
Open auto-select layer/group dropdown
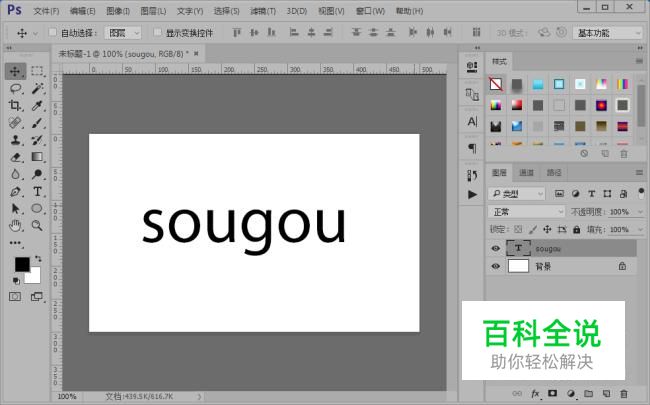click(123, 33)
